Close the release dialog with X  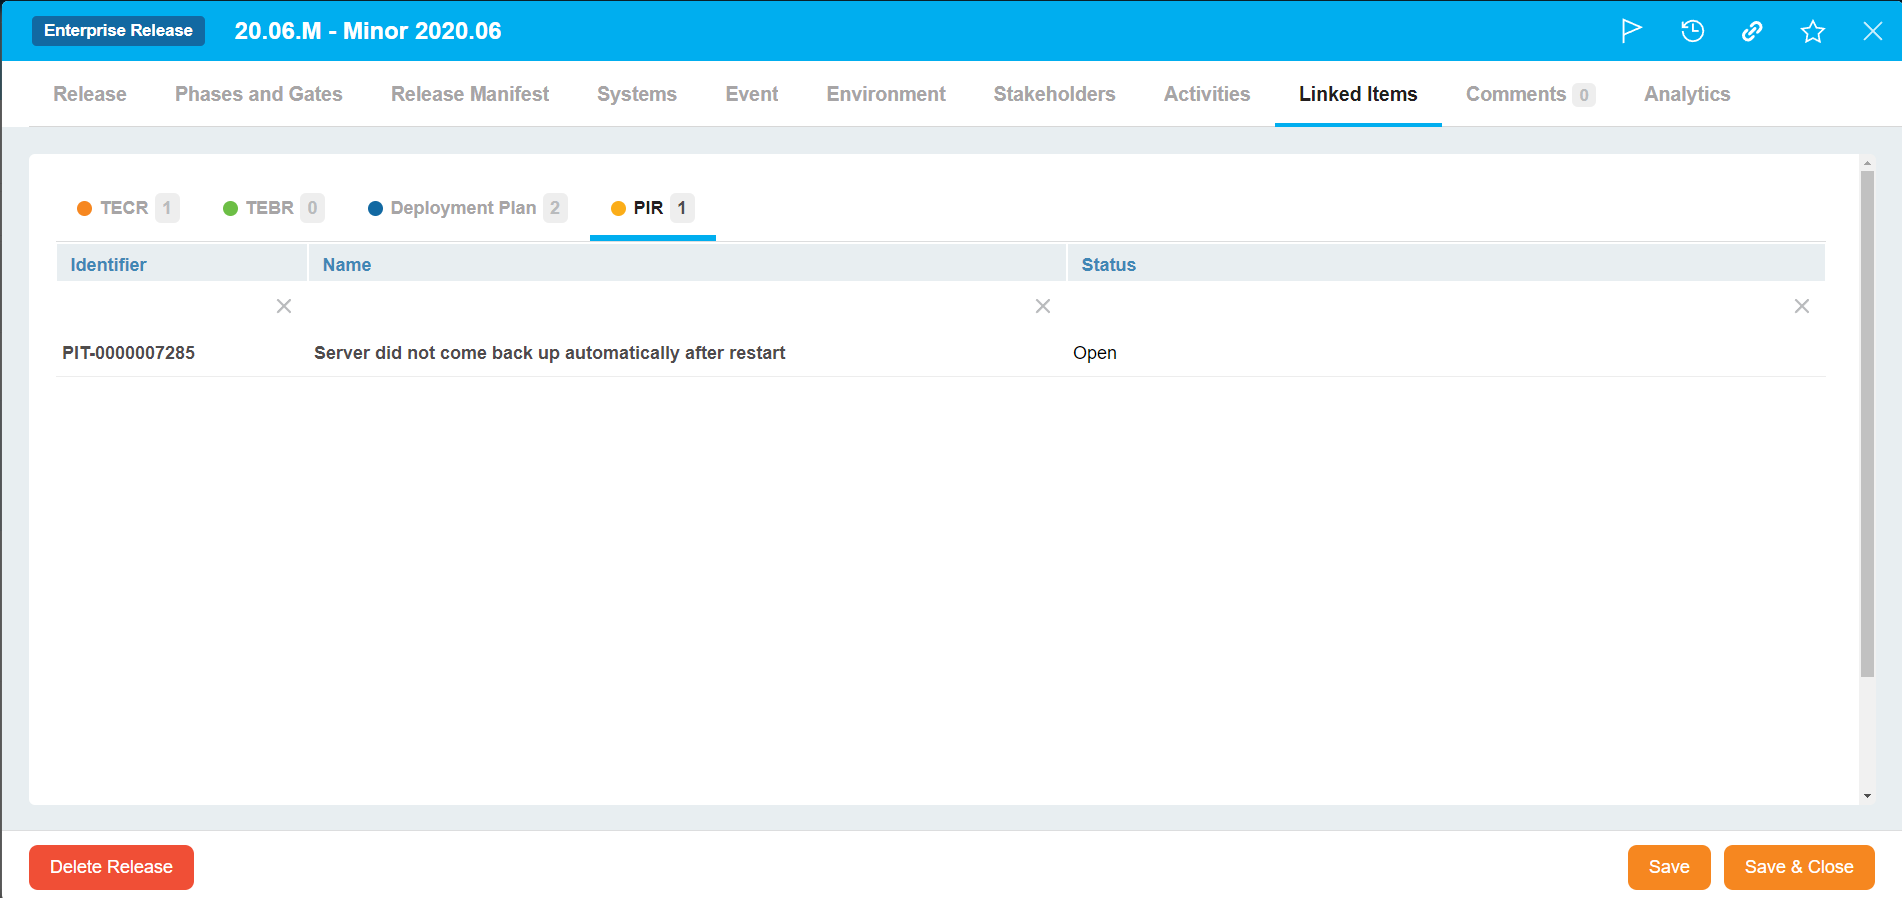pyautogui.click(x=1872, y=31)
